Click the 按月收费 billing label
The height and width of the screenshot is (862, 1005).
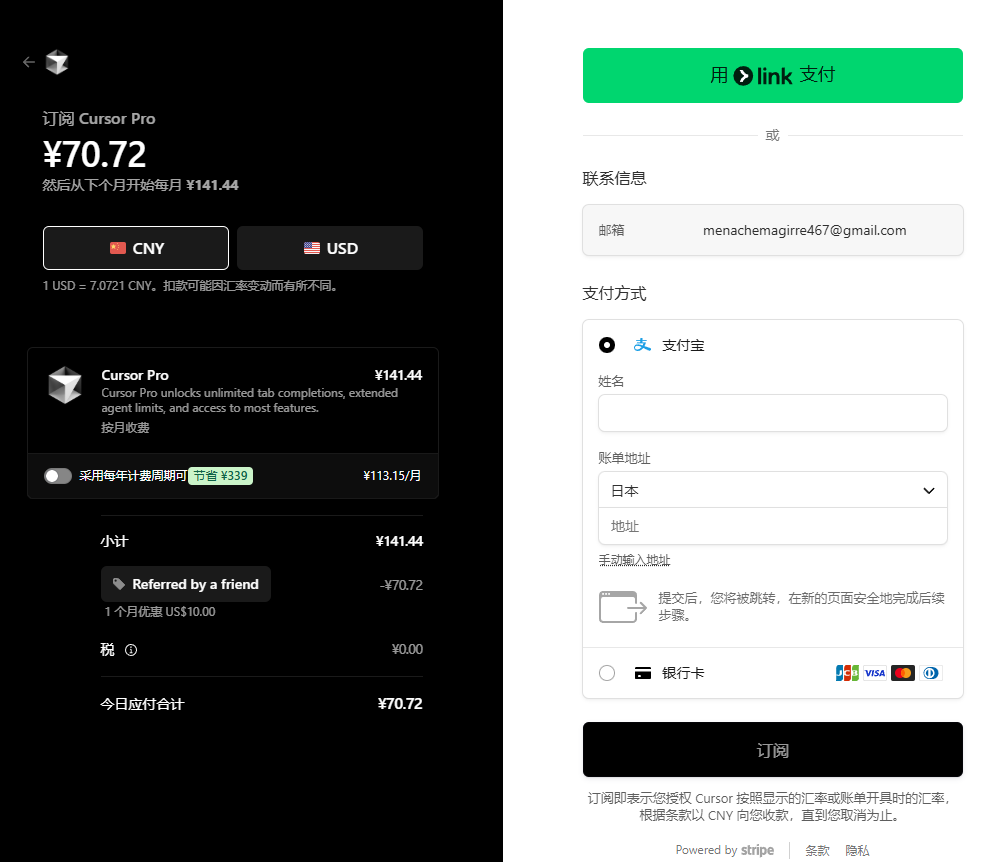(125, 427)
